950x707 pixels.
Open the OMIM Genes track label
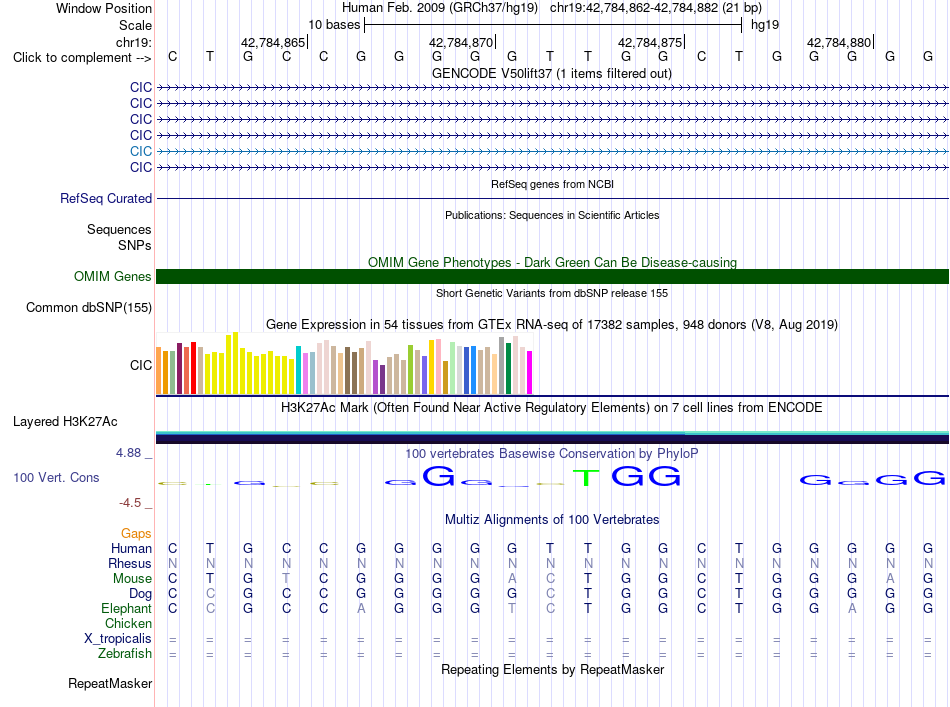tap(113, 276)
